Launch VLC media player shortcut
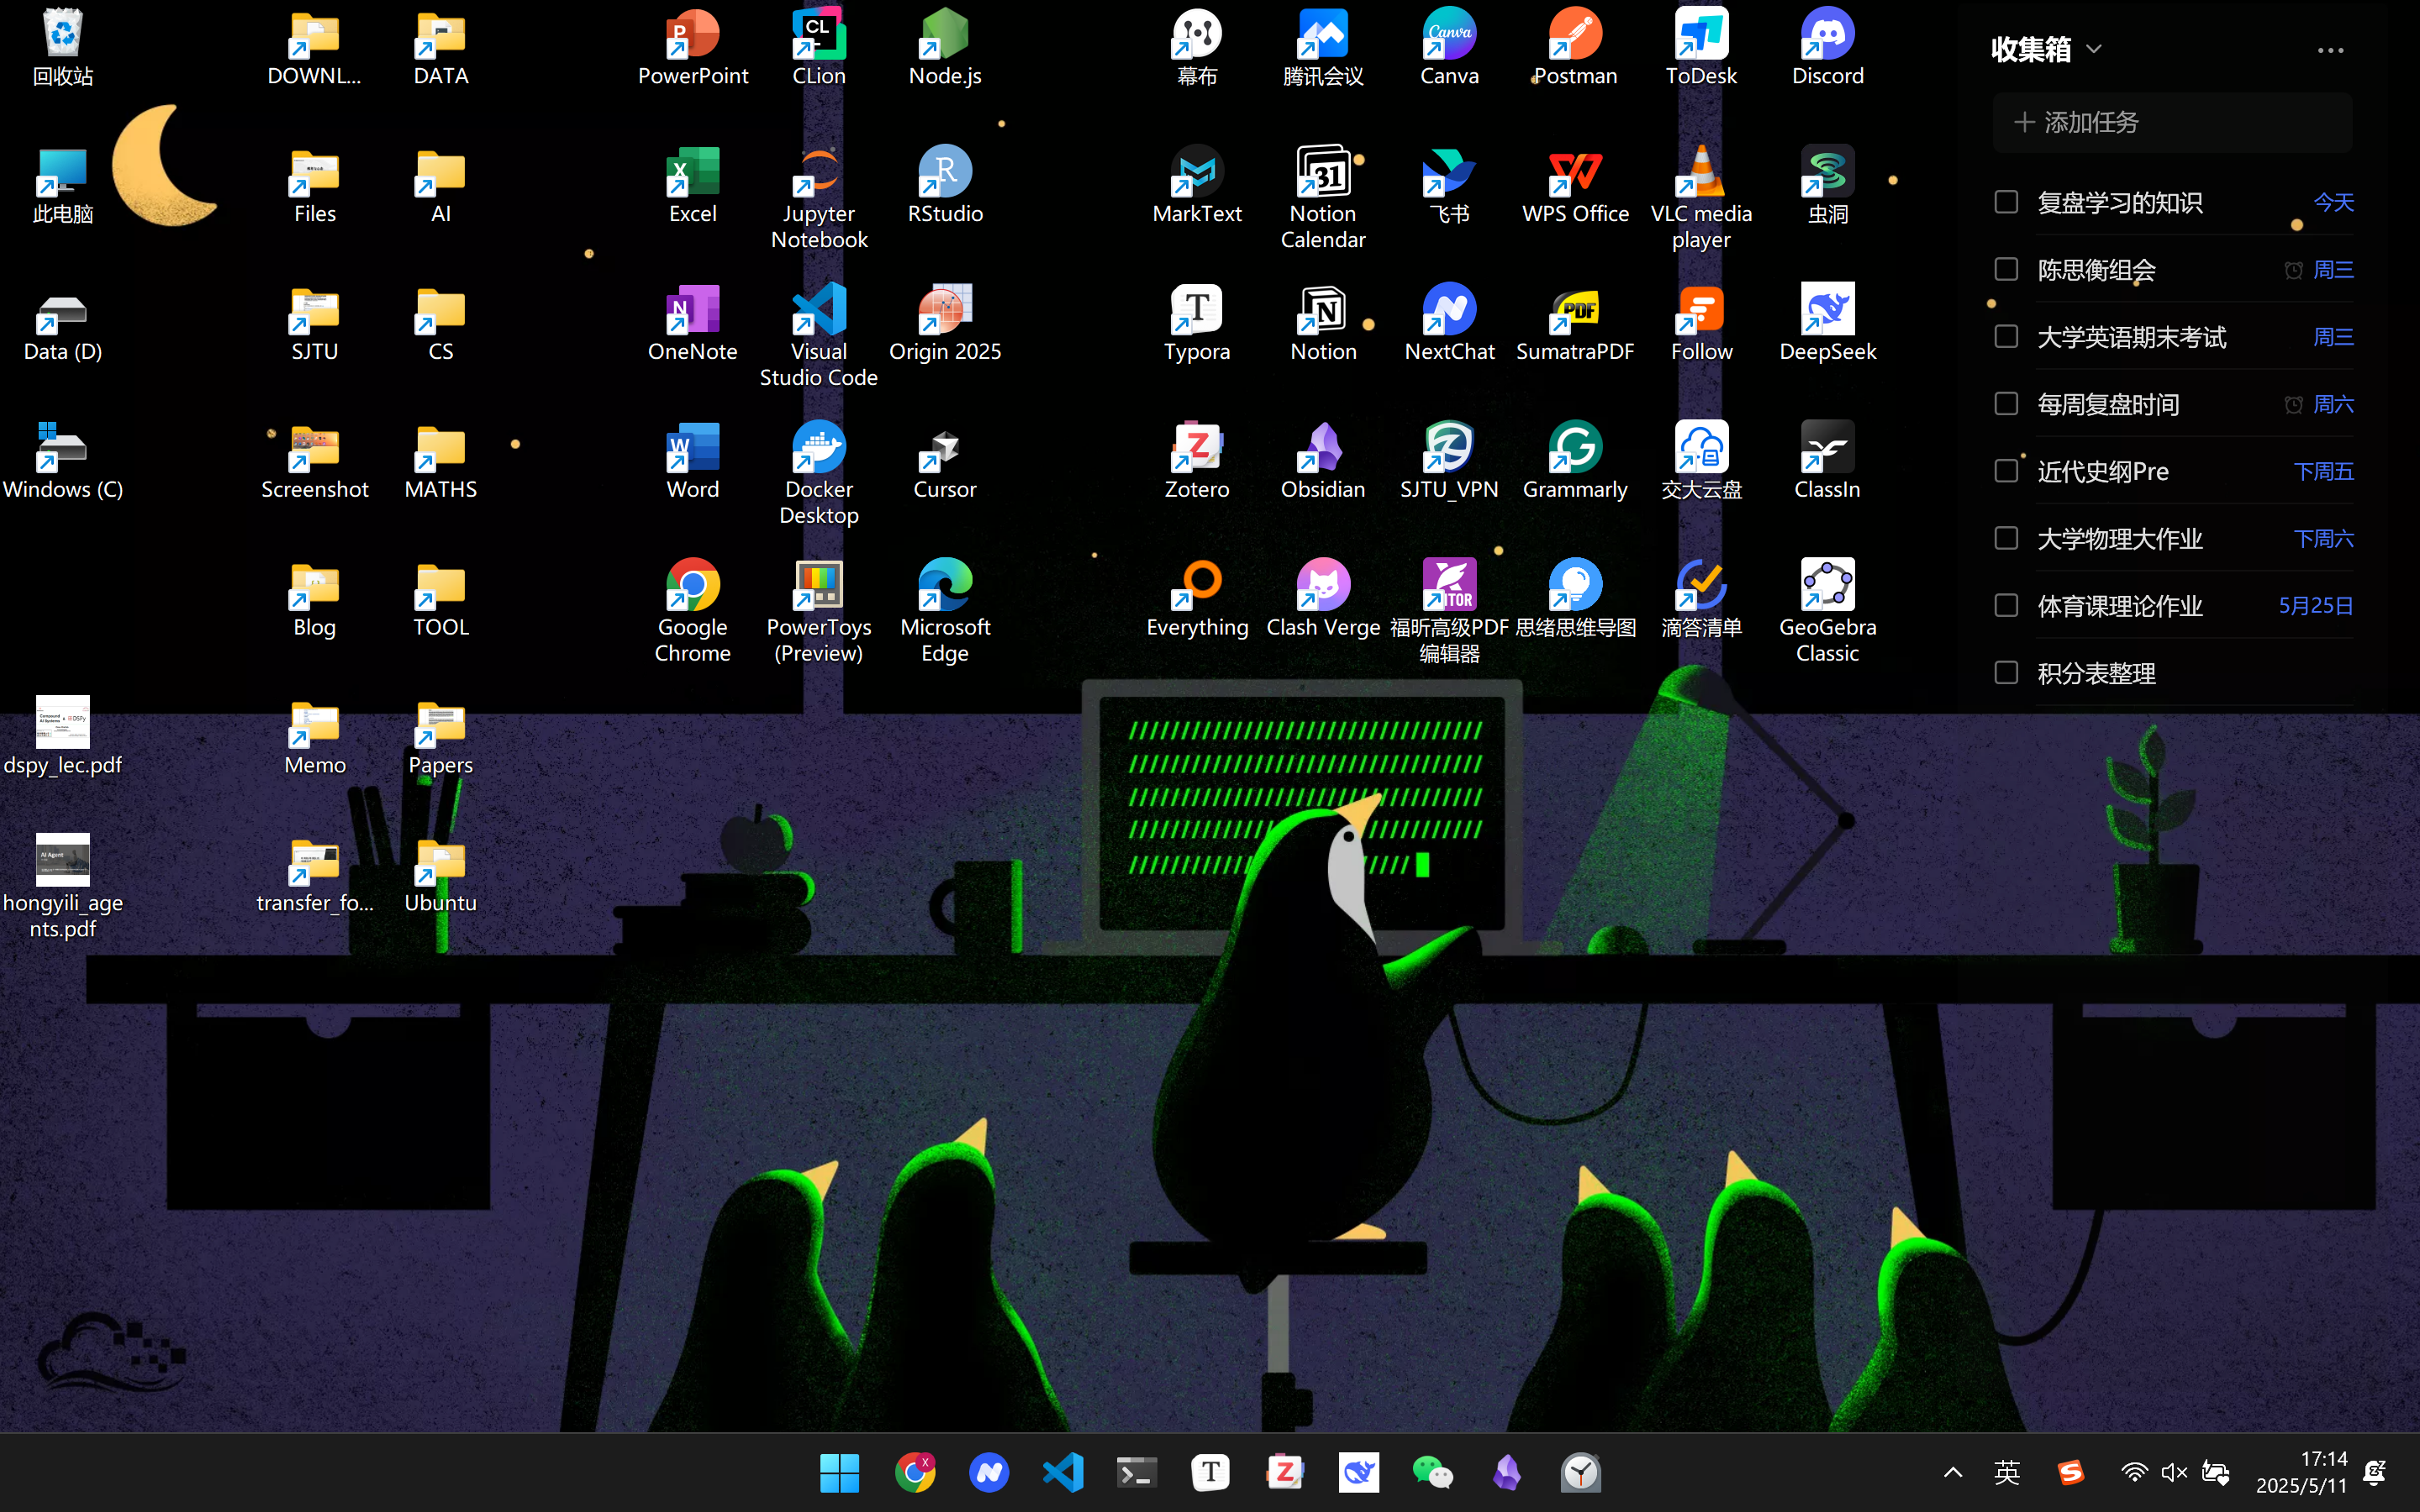 coord(1701,198)
